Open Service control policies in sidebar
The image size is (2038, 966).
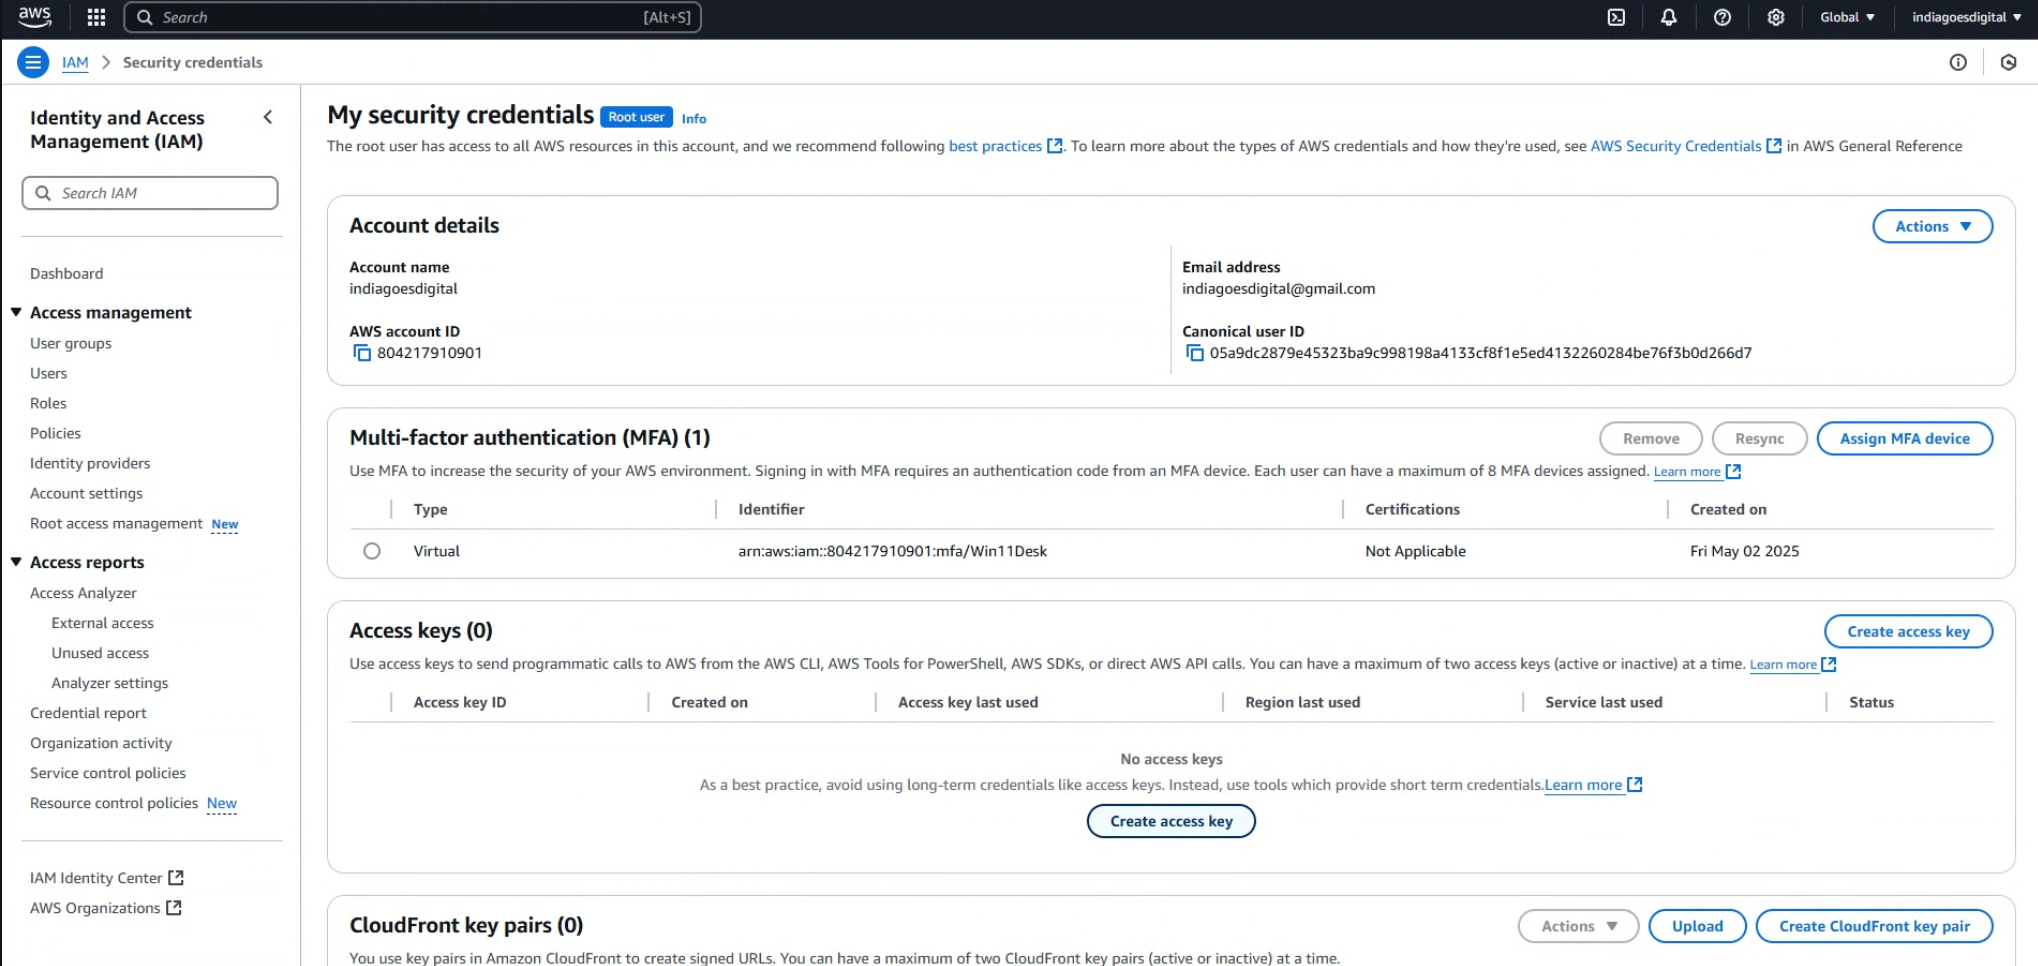coord(108,773)
